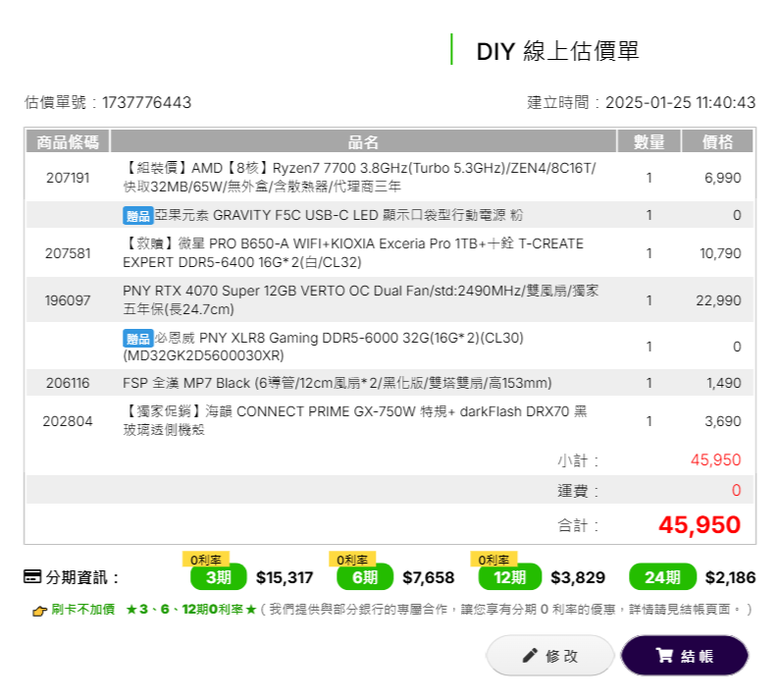Click barcode 207581
The height and width of the screenshot is (700, 780).
tap(68, 253)
